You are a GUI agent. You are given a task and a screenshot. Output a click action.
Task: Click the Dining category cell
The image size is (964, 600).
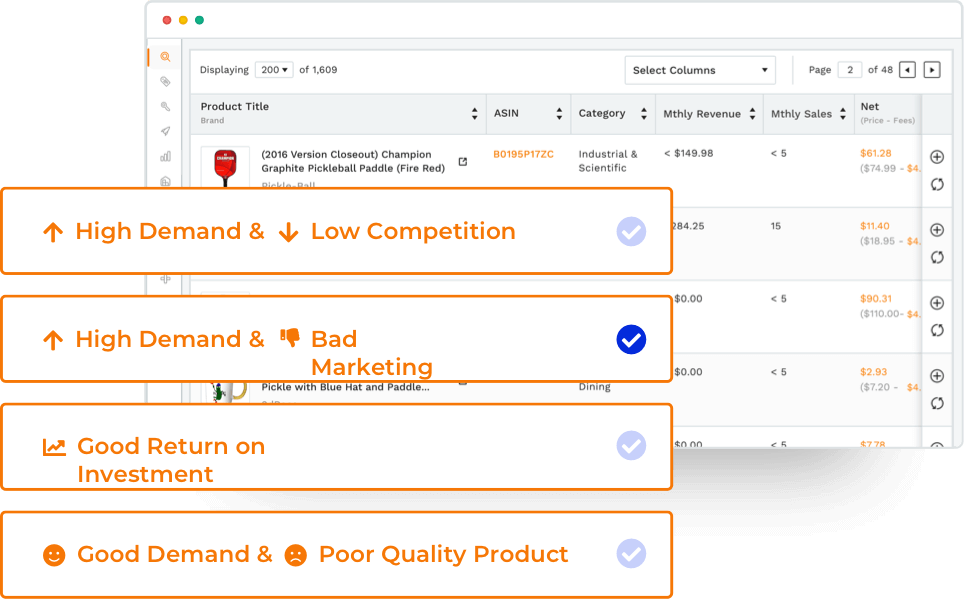point(595,387)
